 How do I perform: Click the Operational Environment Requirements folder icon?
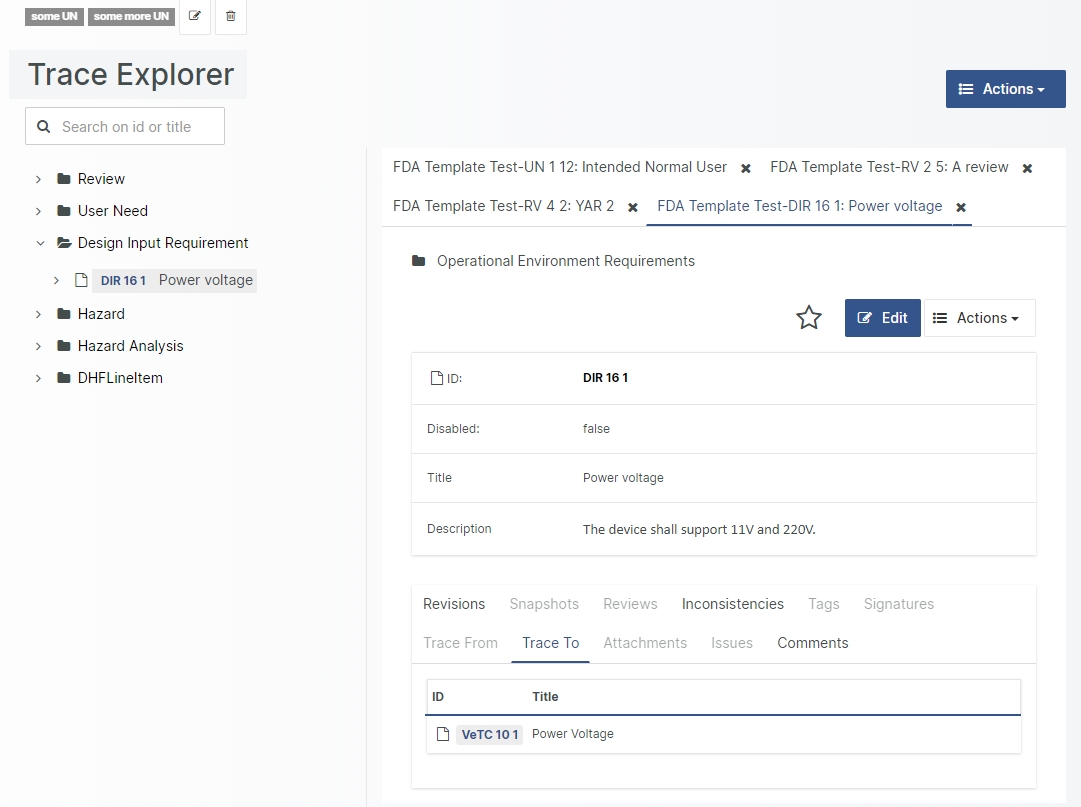(x=419, y=261)
